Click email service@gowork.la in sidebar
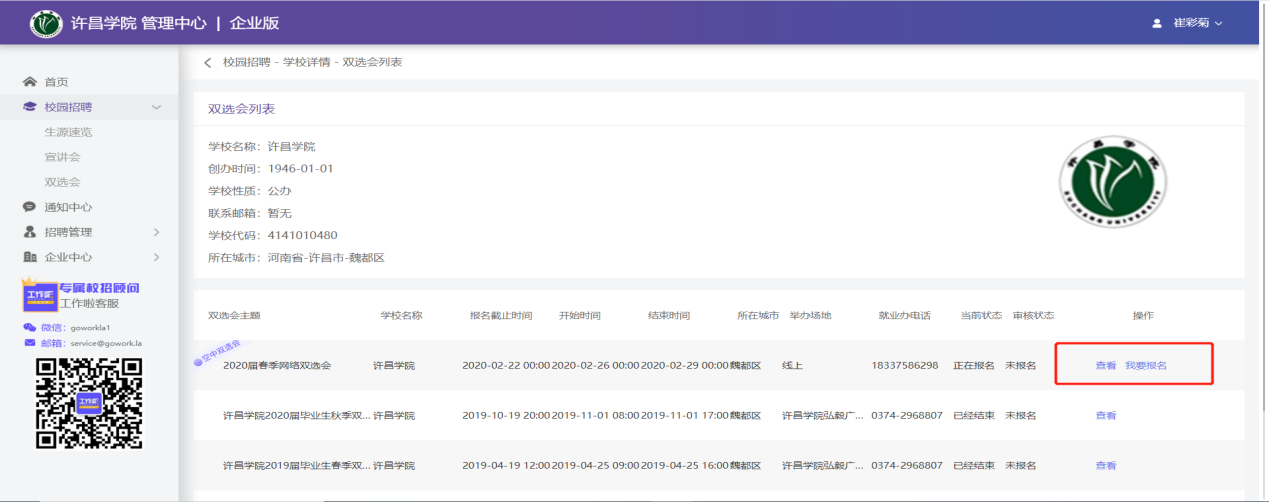 coord(105,343)
